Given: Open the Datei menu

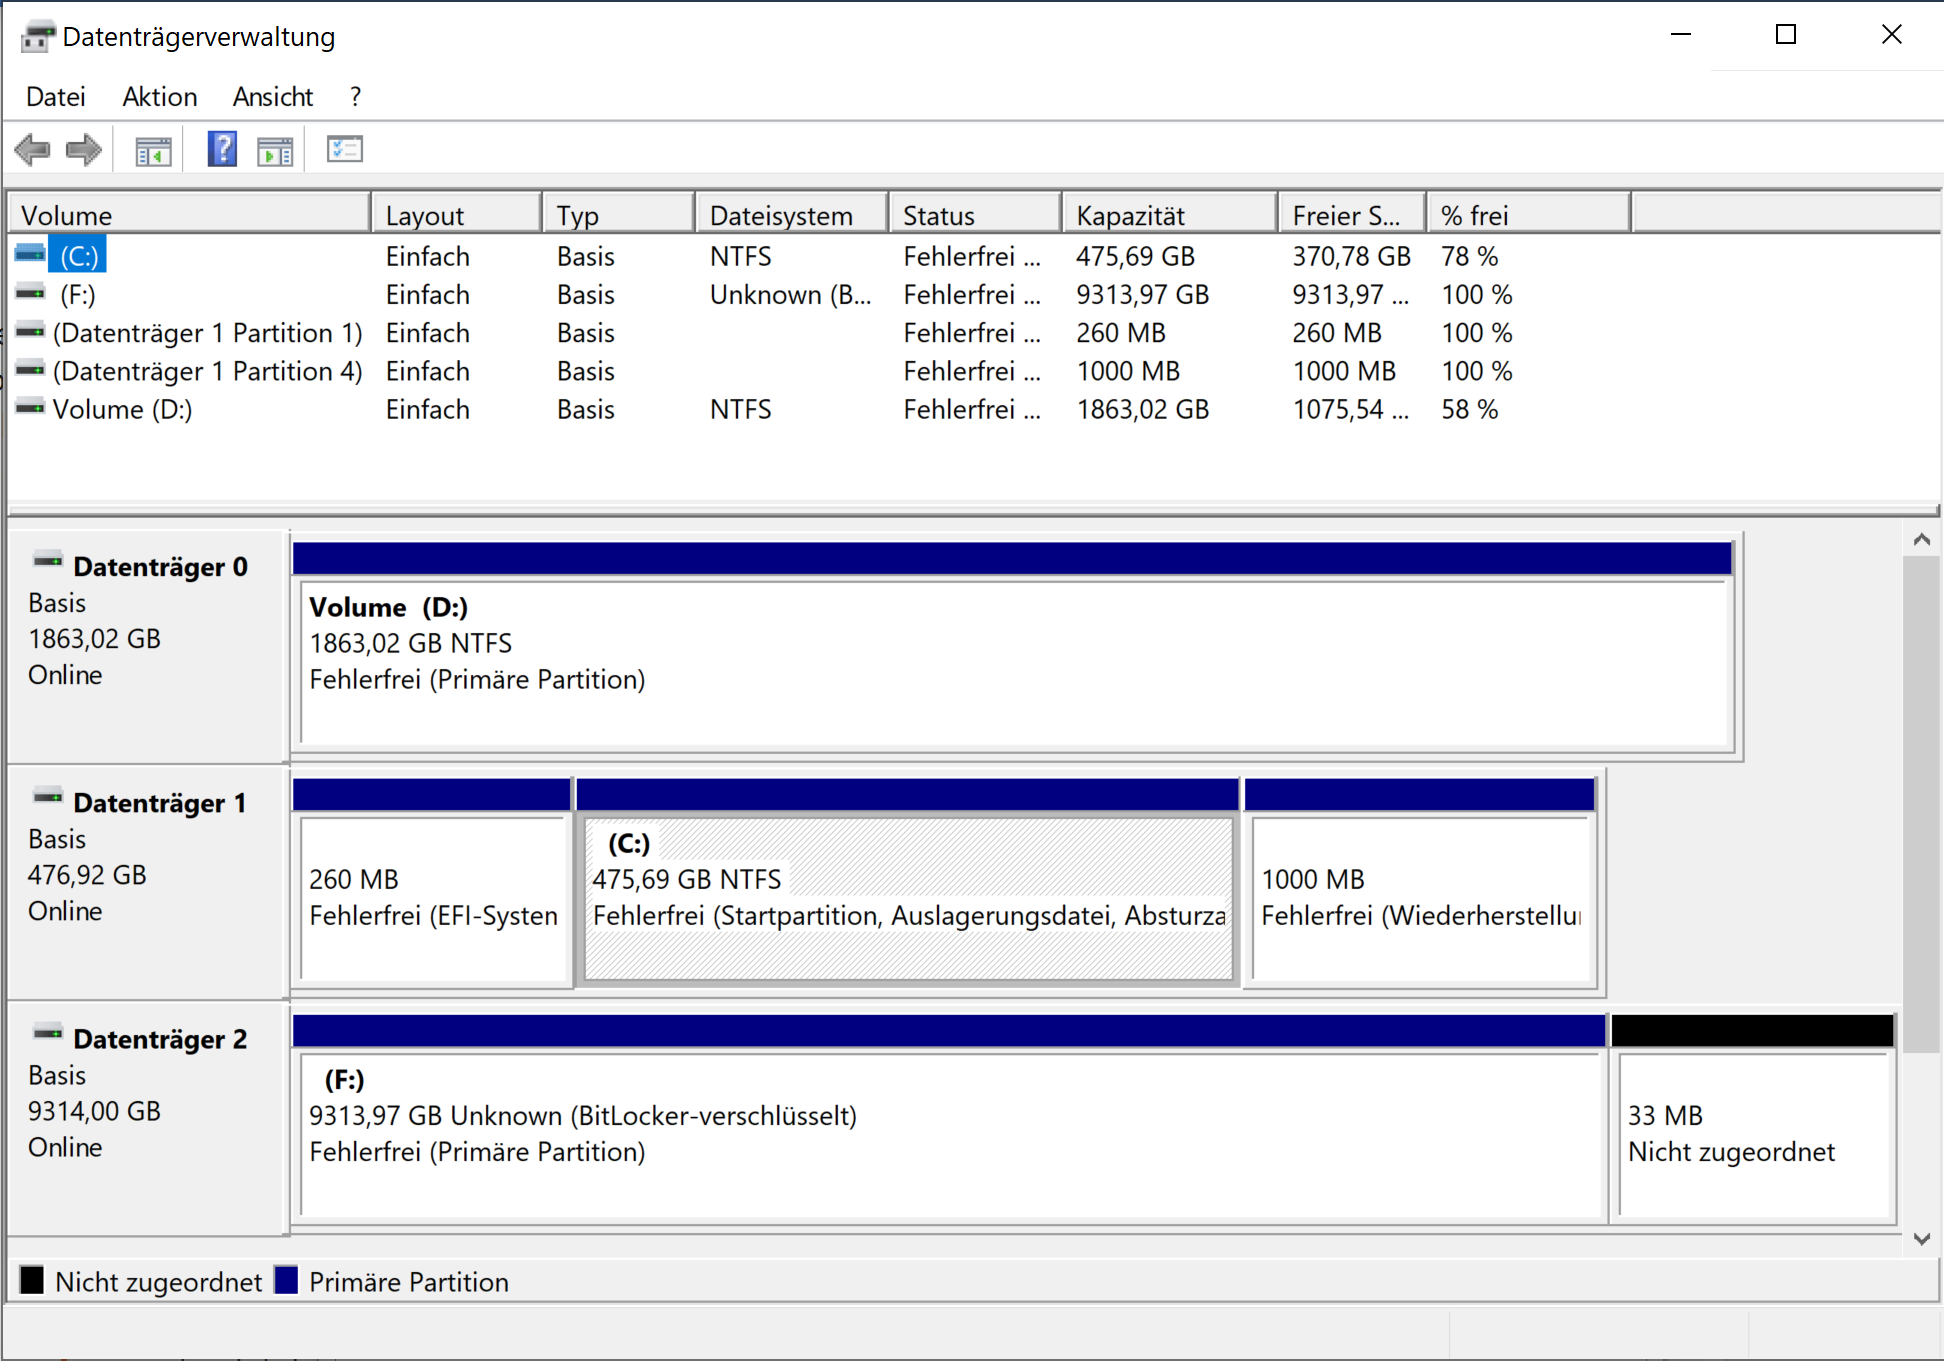Looking at the screenshot, I should click(55, 97).
